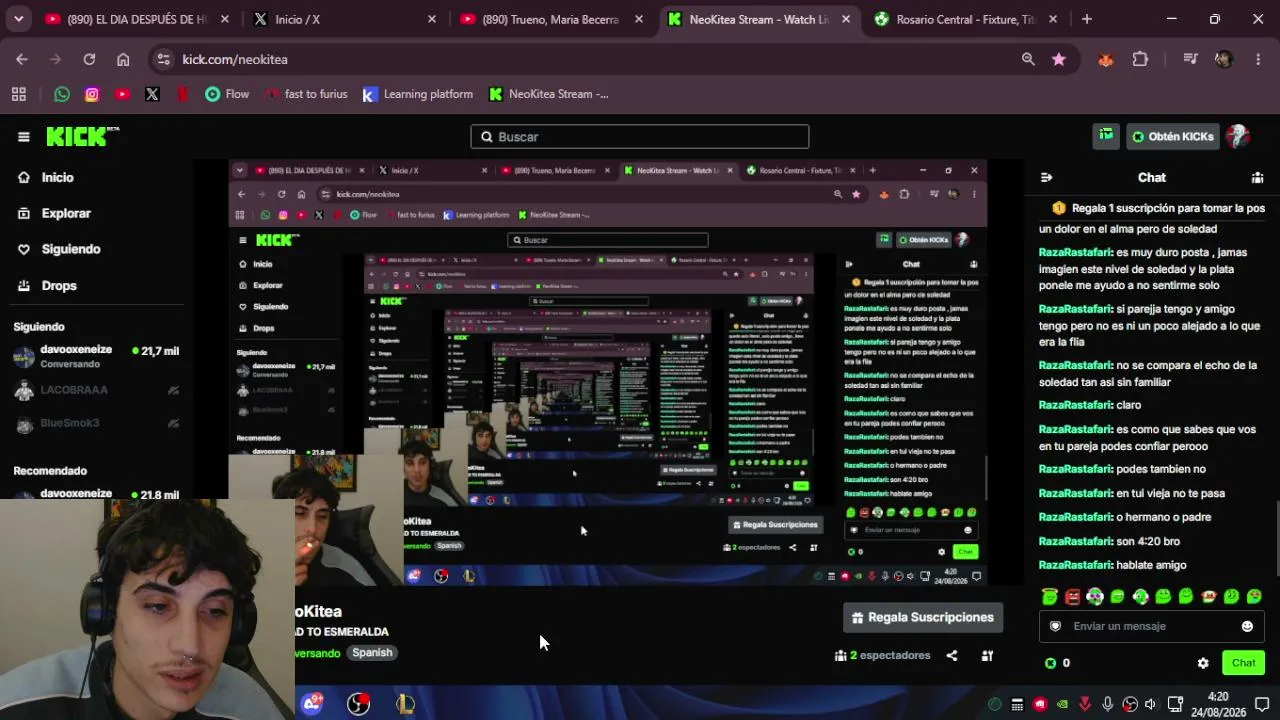Open the NeoKitea Stream bookmark
Image resolution: width=1280 pixels, height=720 pixels.
(548, 94)
